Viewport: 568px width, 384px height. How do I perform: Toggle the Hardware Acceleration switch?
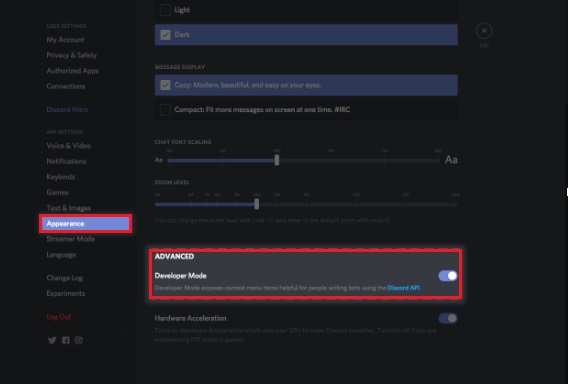pos(448,318)
